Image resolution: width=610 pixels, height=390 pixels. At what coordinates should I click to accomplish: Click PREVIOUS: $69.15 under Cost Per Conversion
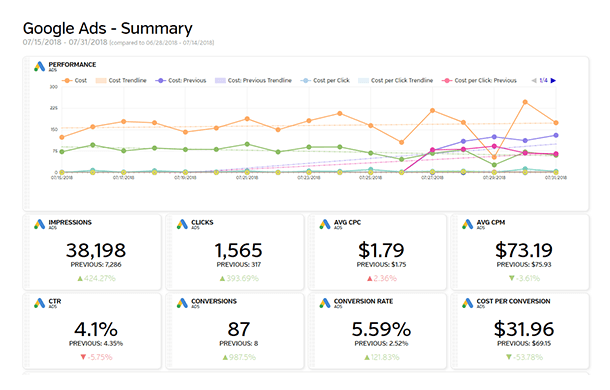coord(524,344)
